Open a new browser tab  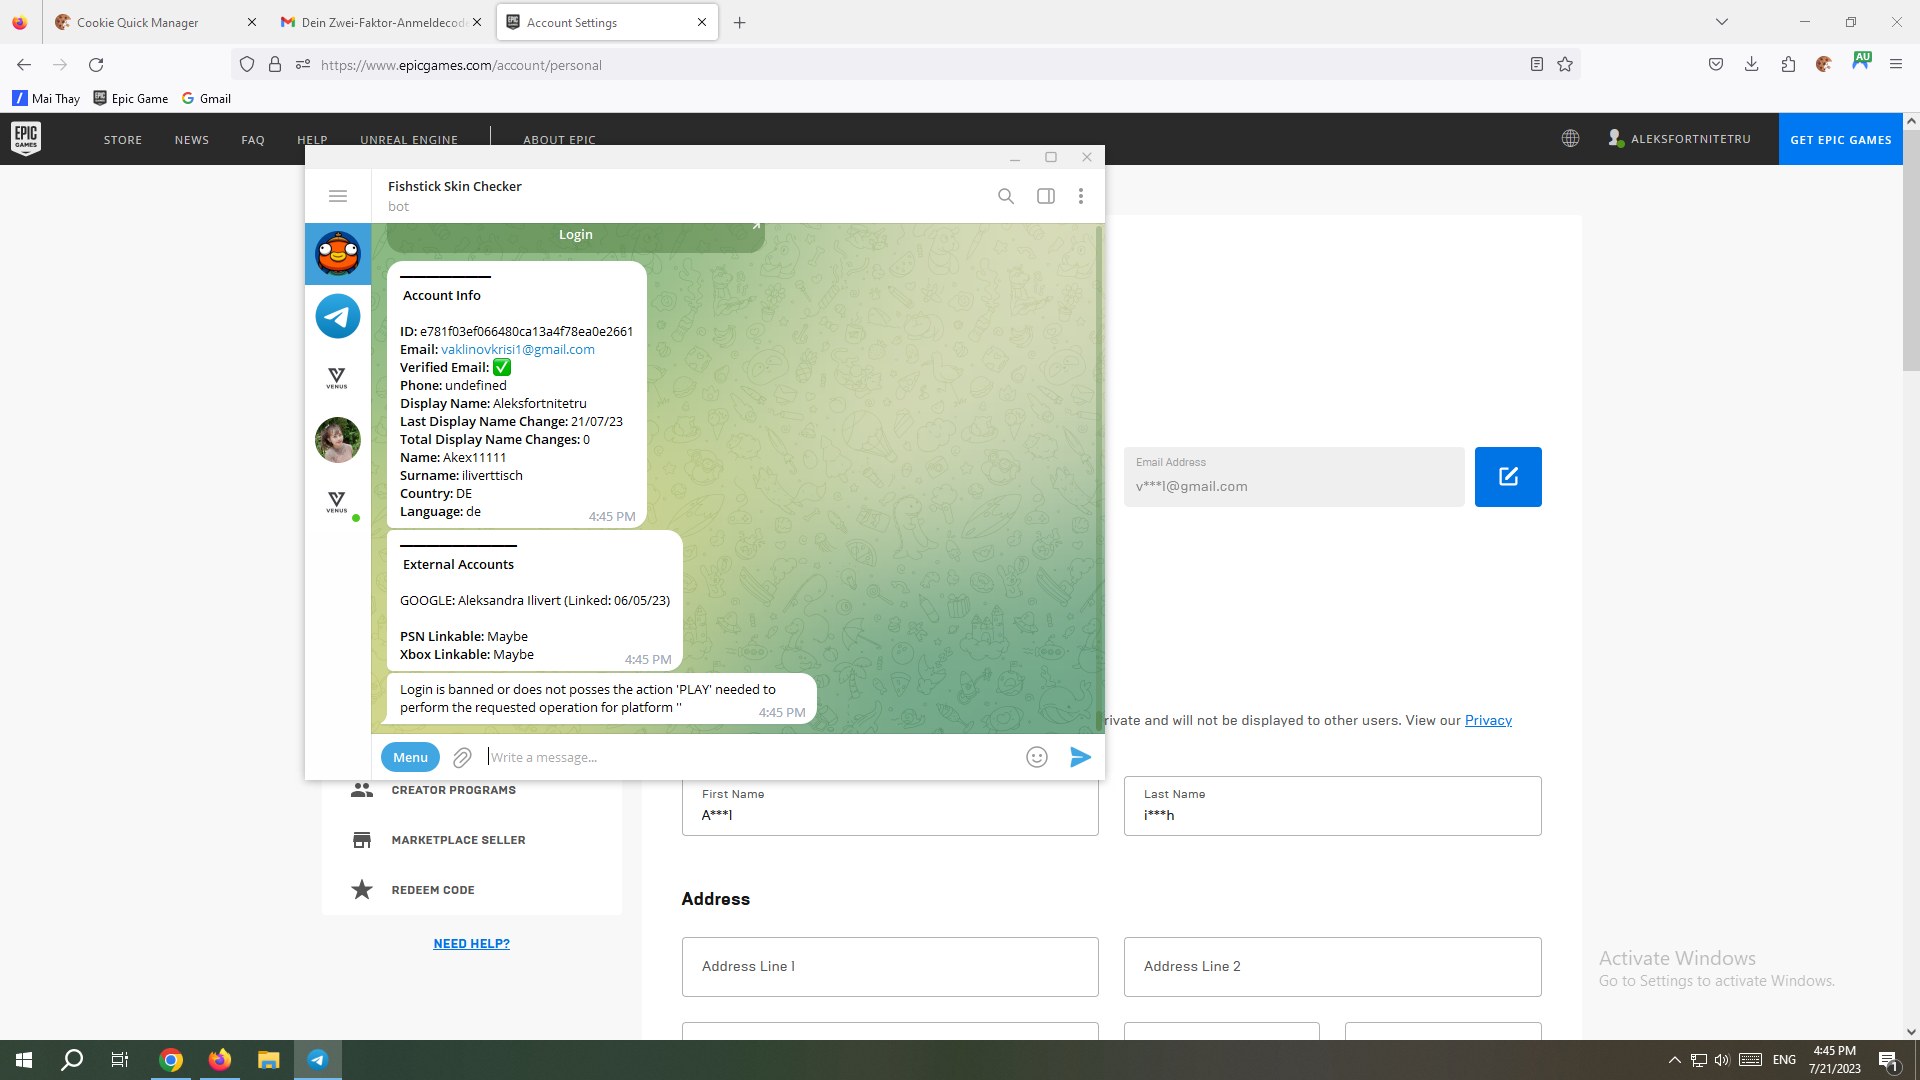pyautogui.click(x=740, y=22)
